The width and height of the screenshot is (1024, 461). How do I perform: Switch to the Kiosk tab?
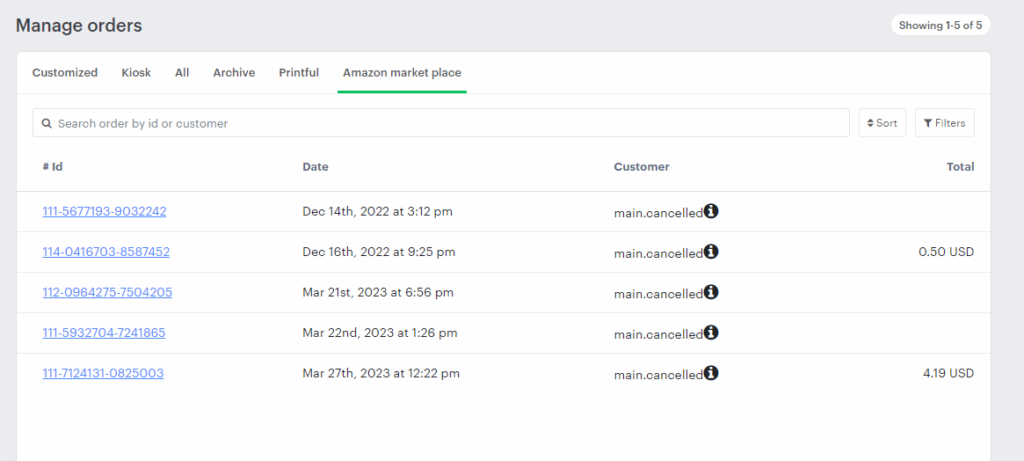coord(136,73)
